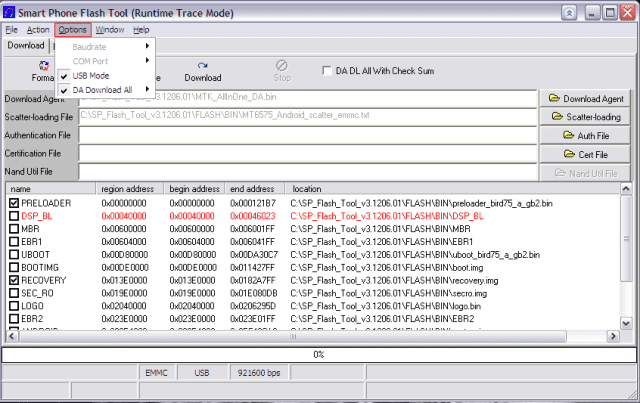Toggle USB Mode in Options menu
This screenshot has width=640, height=403.
coord(105,76)
